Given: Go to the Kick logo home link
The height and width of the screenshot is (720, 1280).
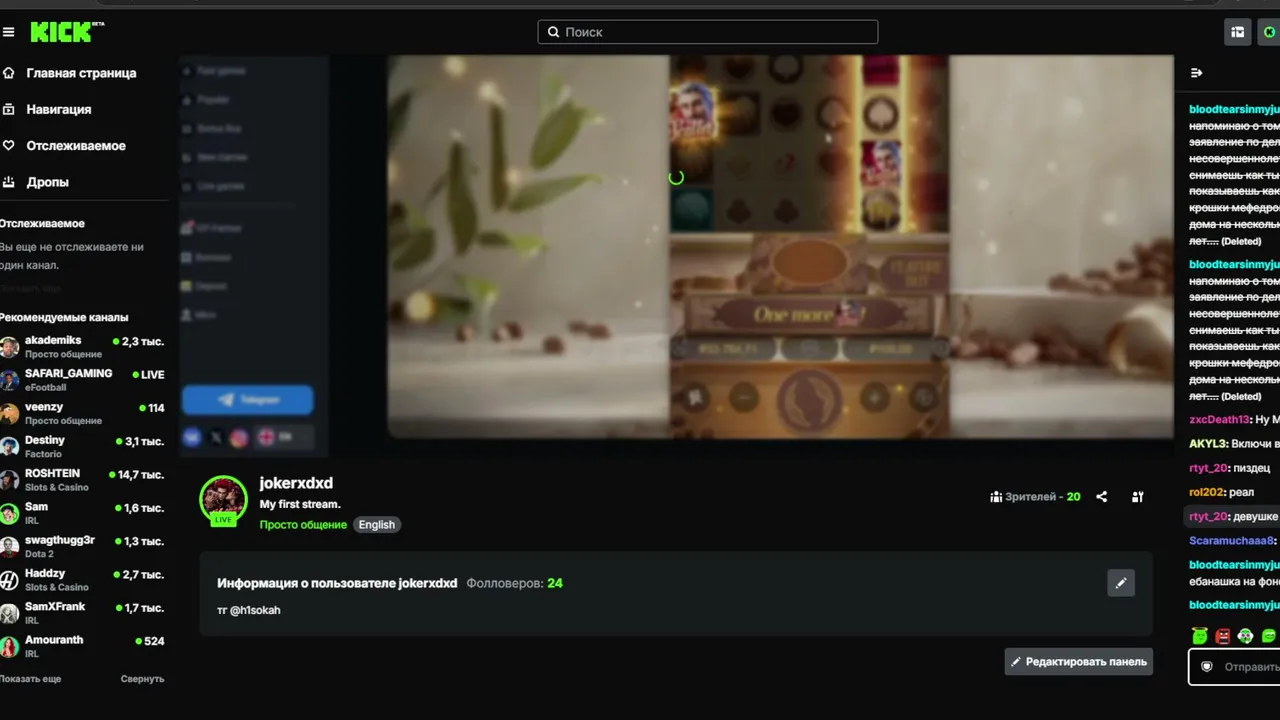Looking at the screenshot, I should pyautogui.click(x=66, y=32).
